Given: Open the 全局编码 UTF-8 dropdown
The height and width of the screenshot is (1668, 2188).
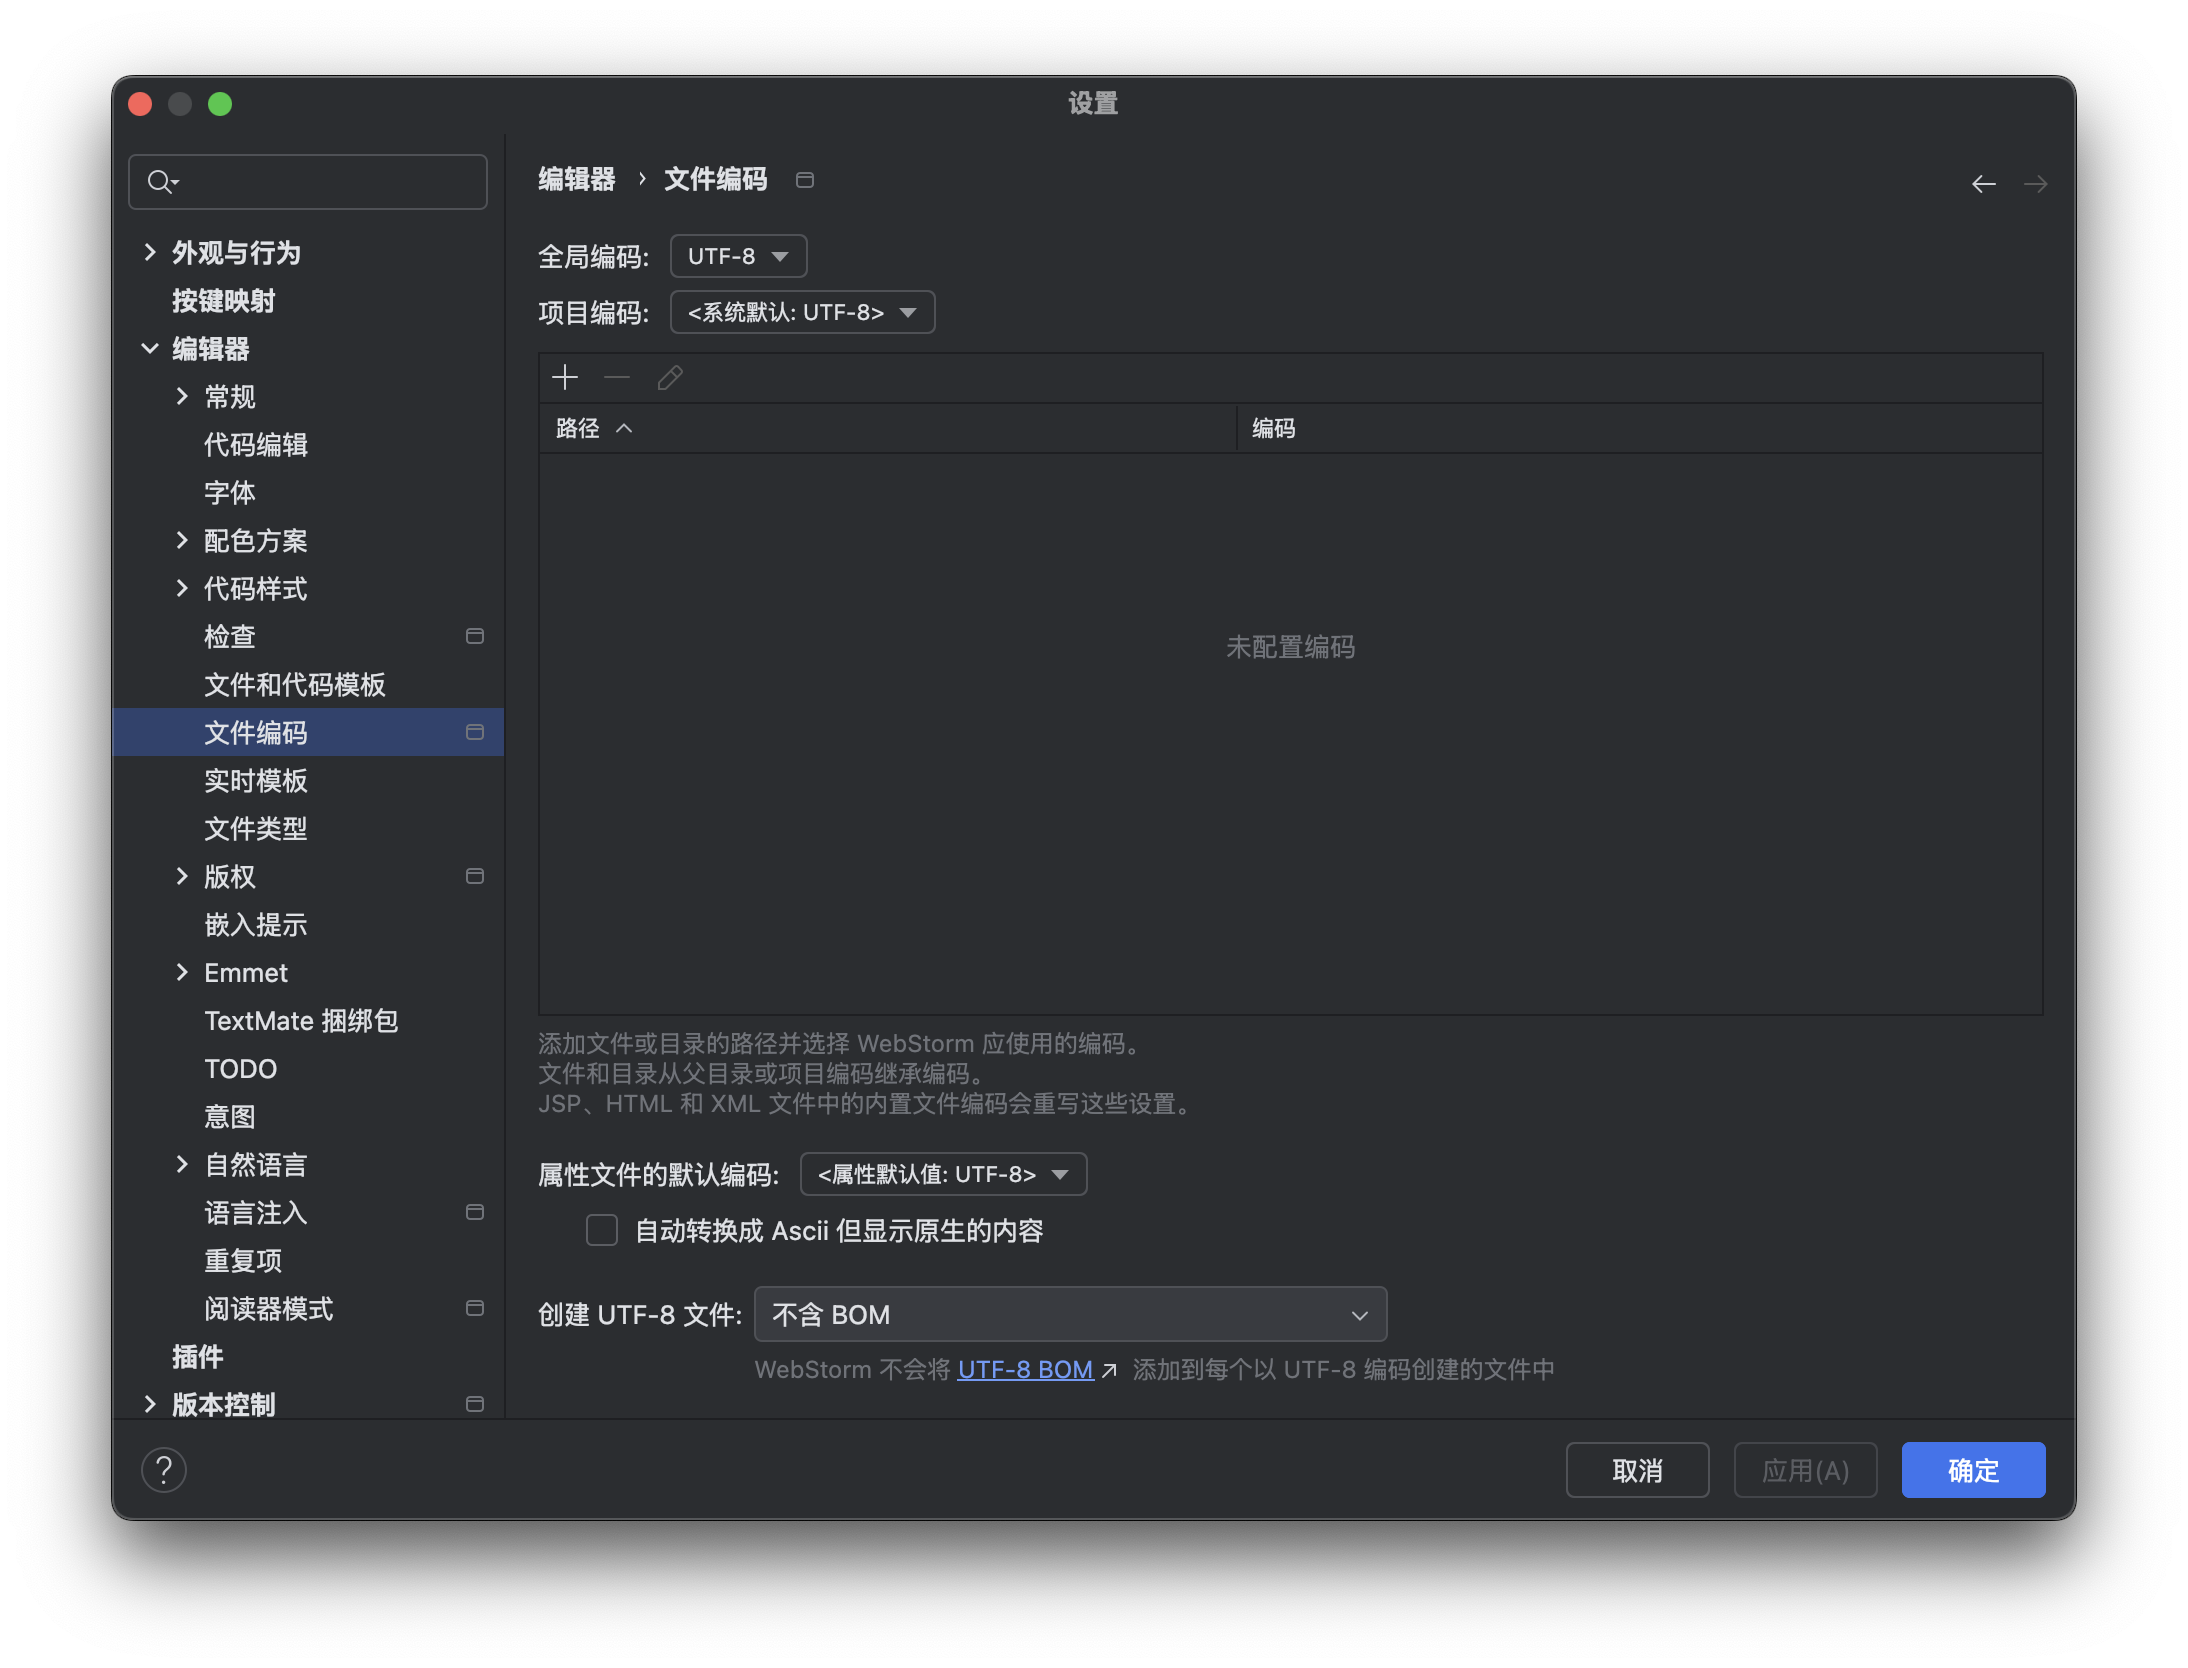Looking at the screenshot, I should [x=738, y=256].
